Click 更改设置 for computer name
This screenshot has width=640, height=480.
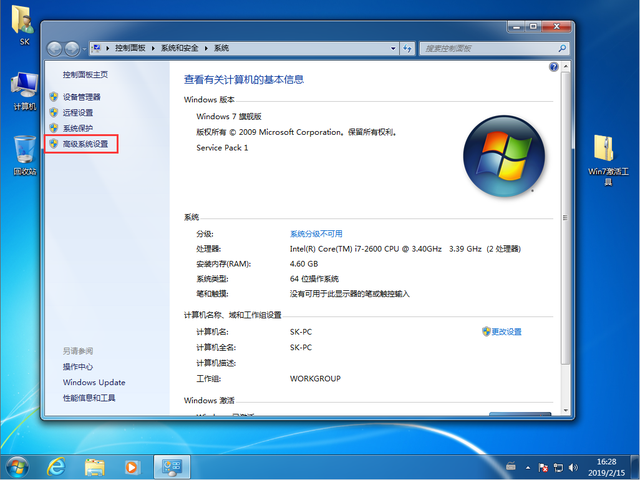(x=507, y=331)
